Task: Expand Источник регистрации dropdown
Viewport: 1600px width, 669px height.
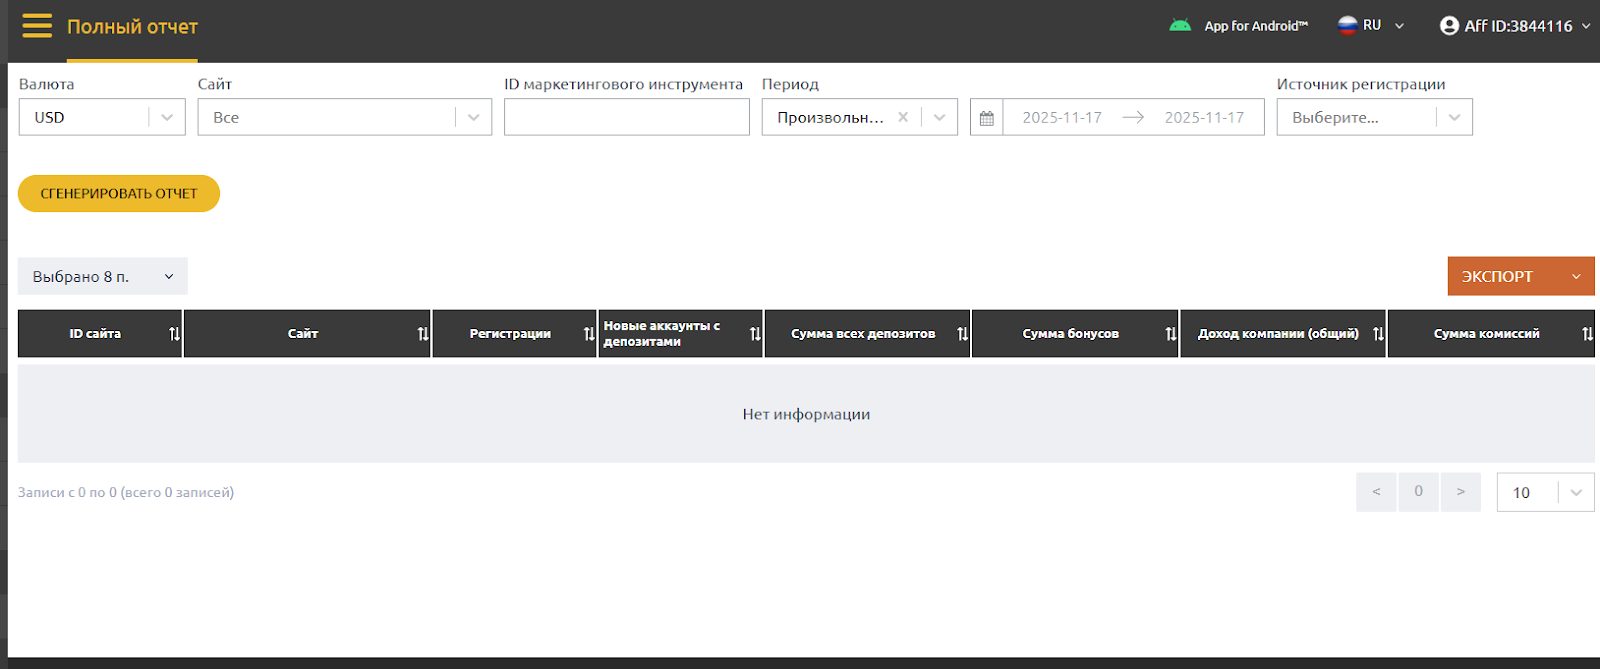Action: coord(1454,117)
